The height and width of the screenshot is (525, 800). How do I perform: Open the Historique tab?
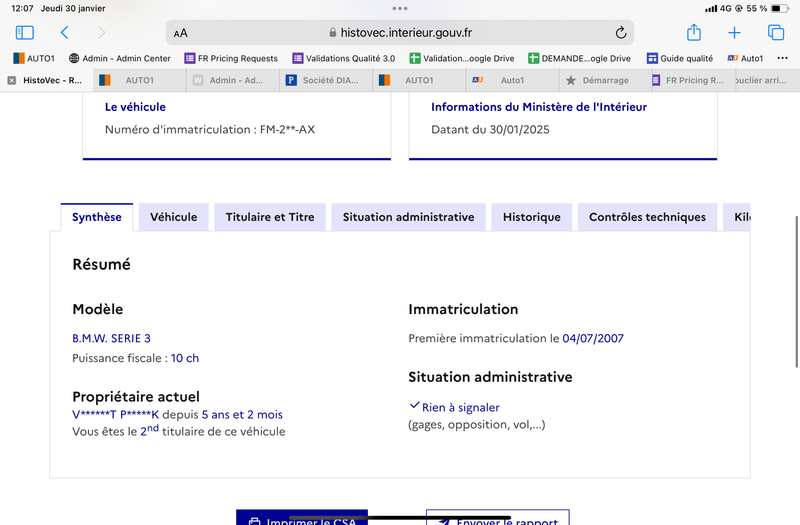[532, 217]
